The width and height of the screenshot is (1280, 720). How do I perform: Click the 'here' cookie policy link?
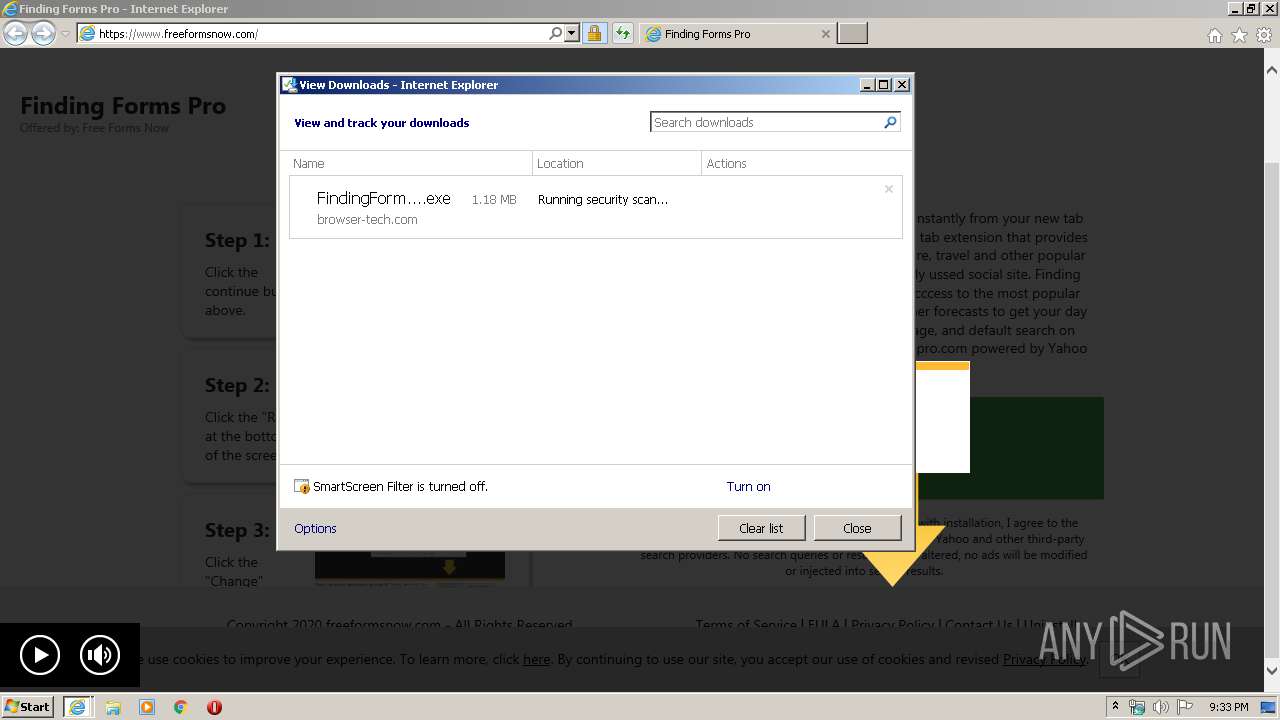(536, 659)
